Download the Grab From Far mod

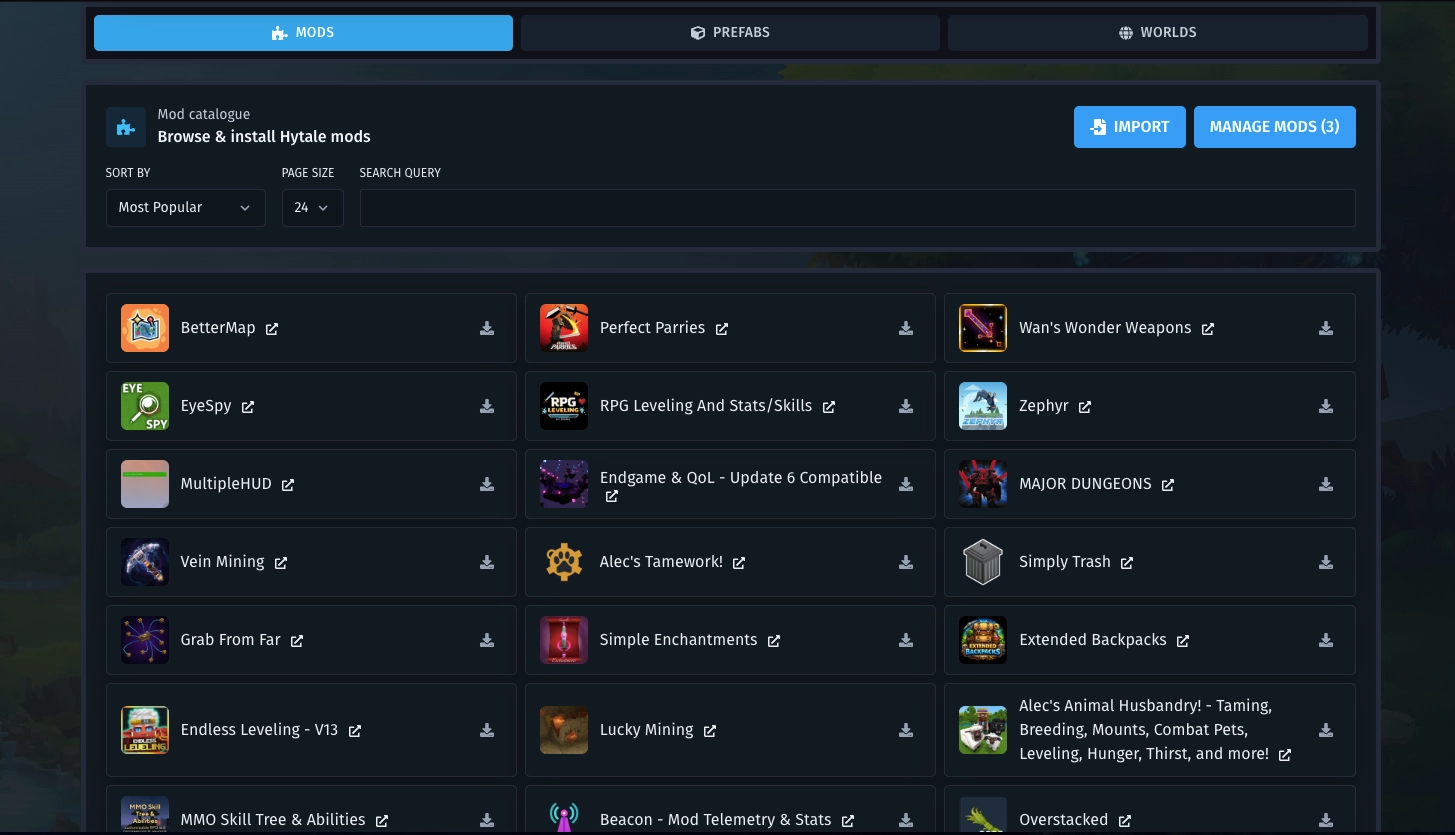[487, 640]
